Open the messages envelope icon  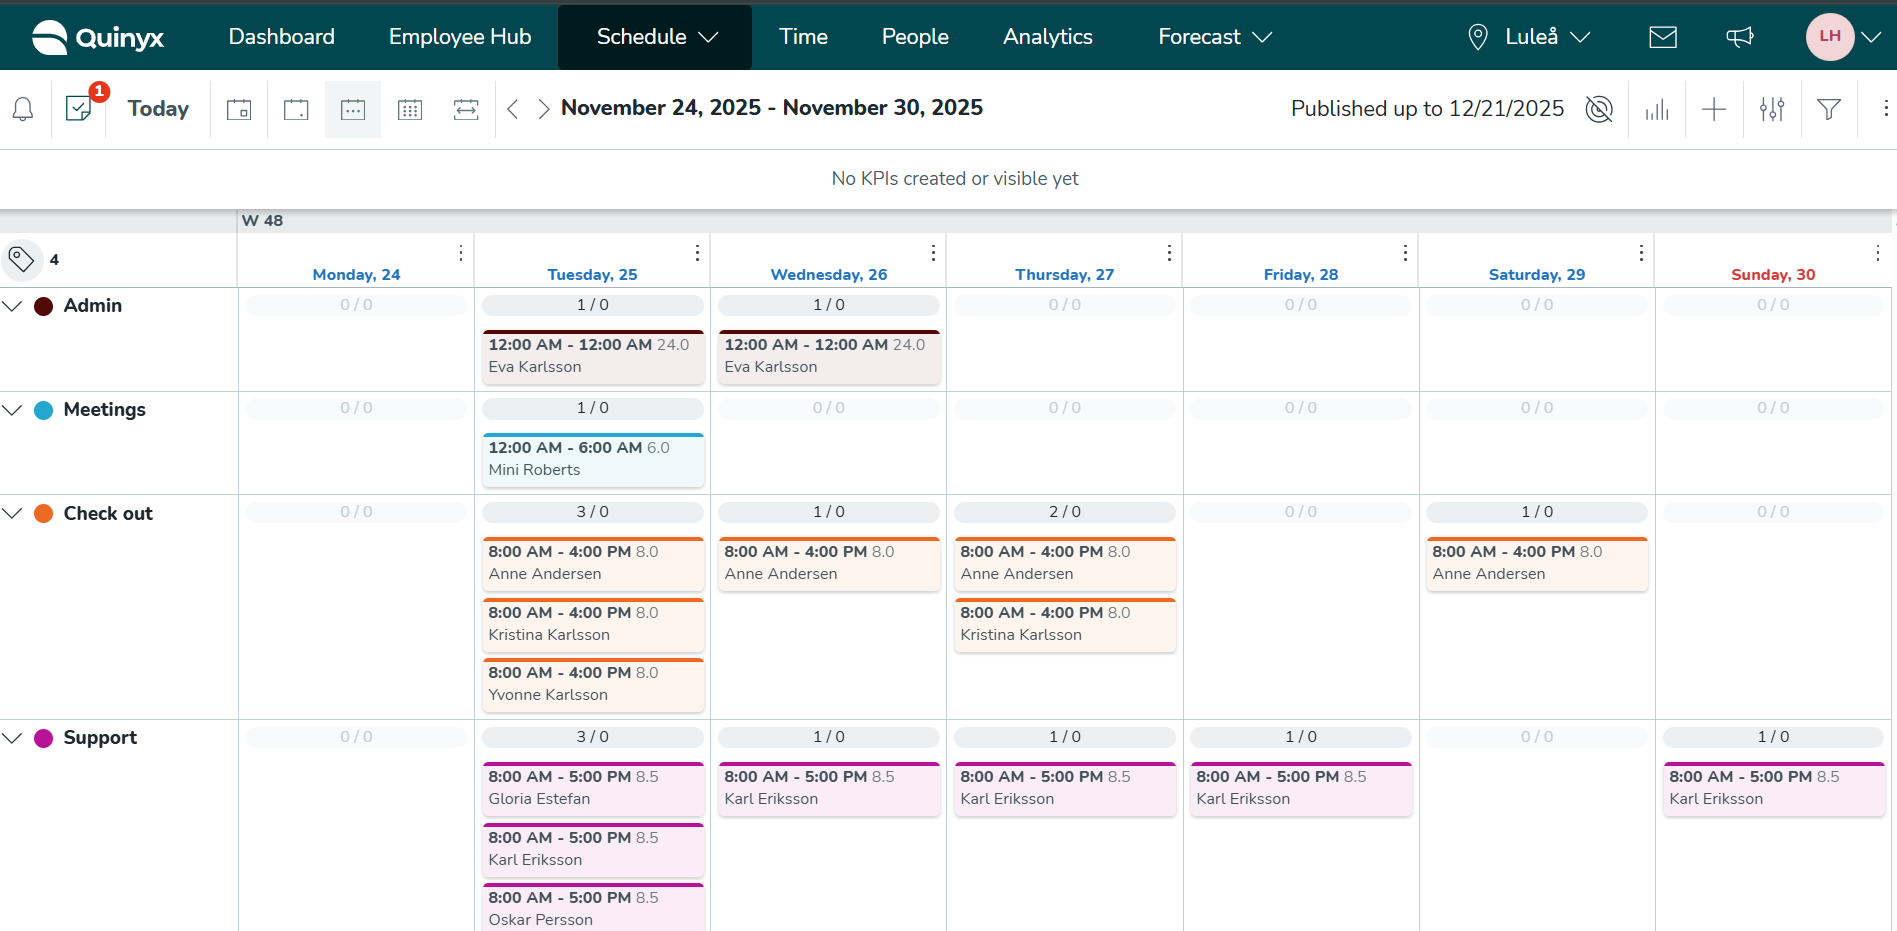click(x=1662, y=37)
